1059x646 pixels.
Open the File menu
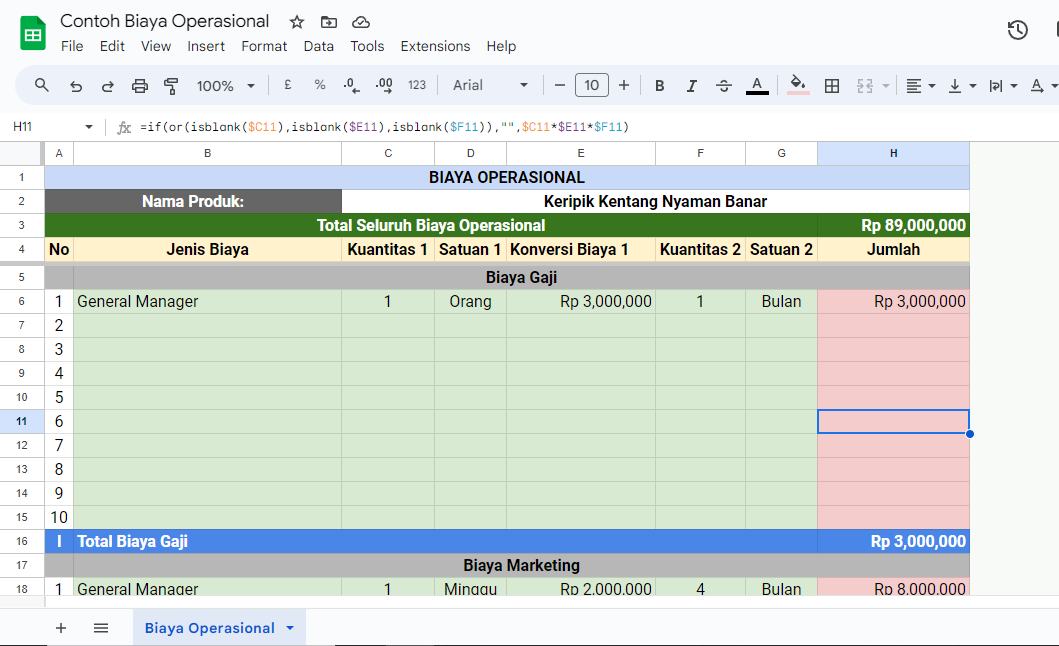click(72, 46)
